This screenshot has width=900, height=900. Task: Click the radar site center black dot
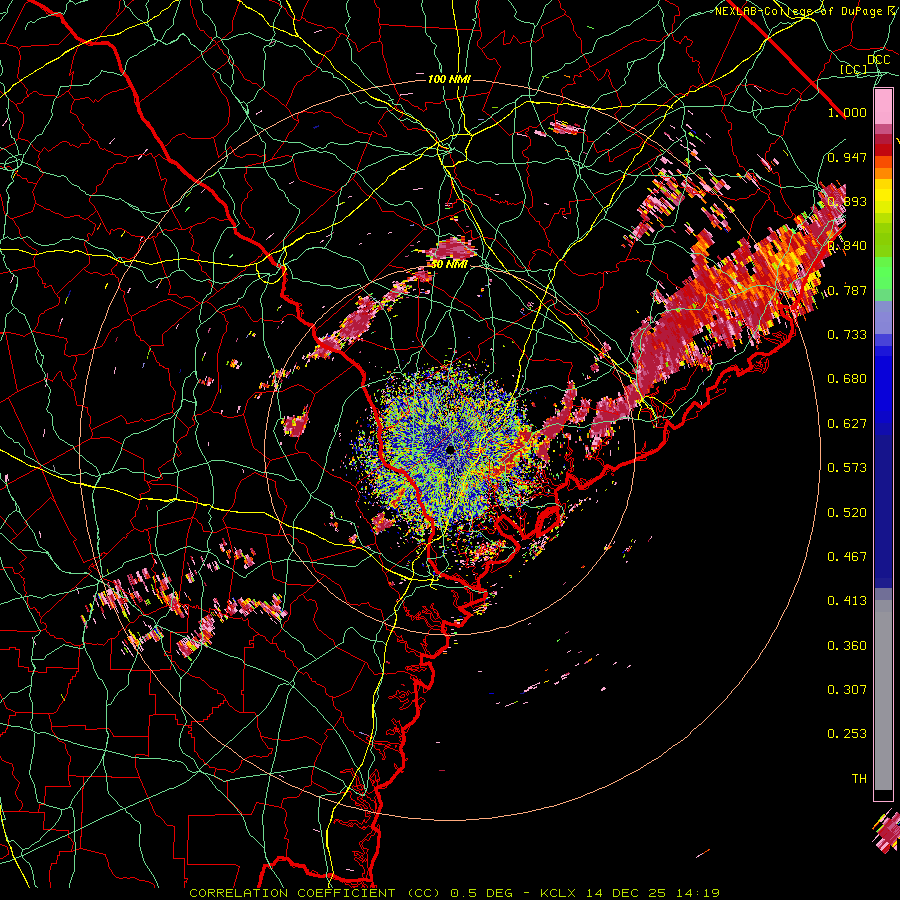pyautogui.click(x=451, y=451)
